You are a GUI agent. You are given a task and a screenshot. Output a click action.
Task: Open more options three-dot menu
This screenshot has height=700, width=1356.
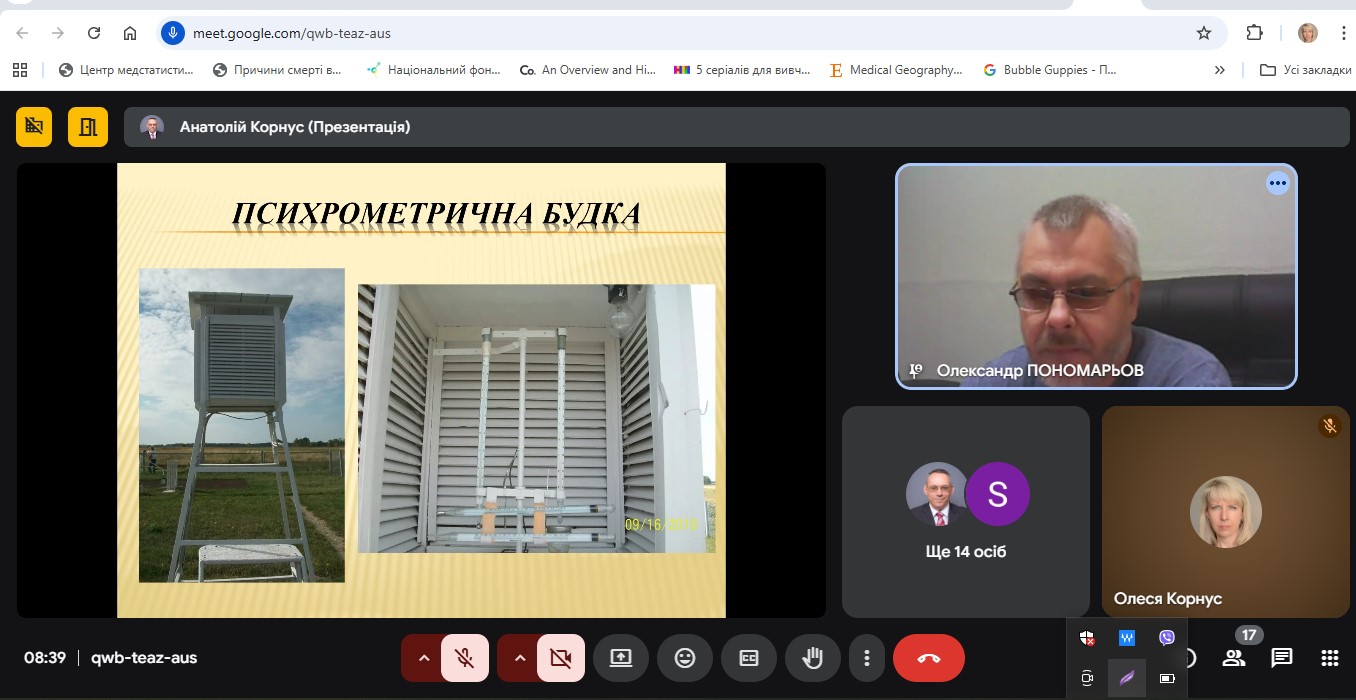click(867, 658)
